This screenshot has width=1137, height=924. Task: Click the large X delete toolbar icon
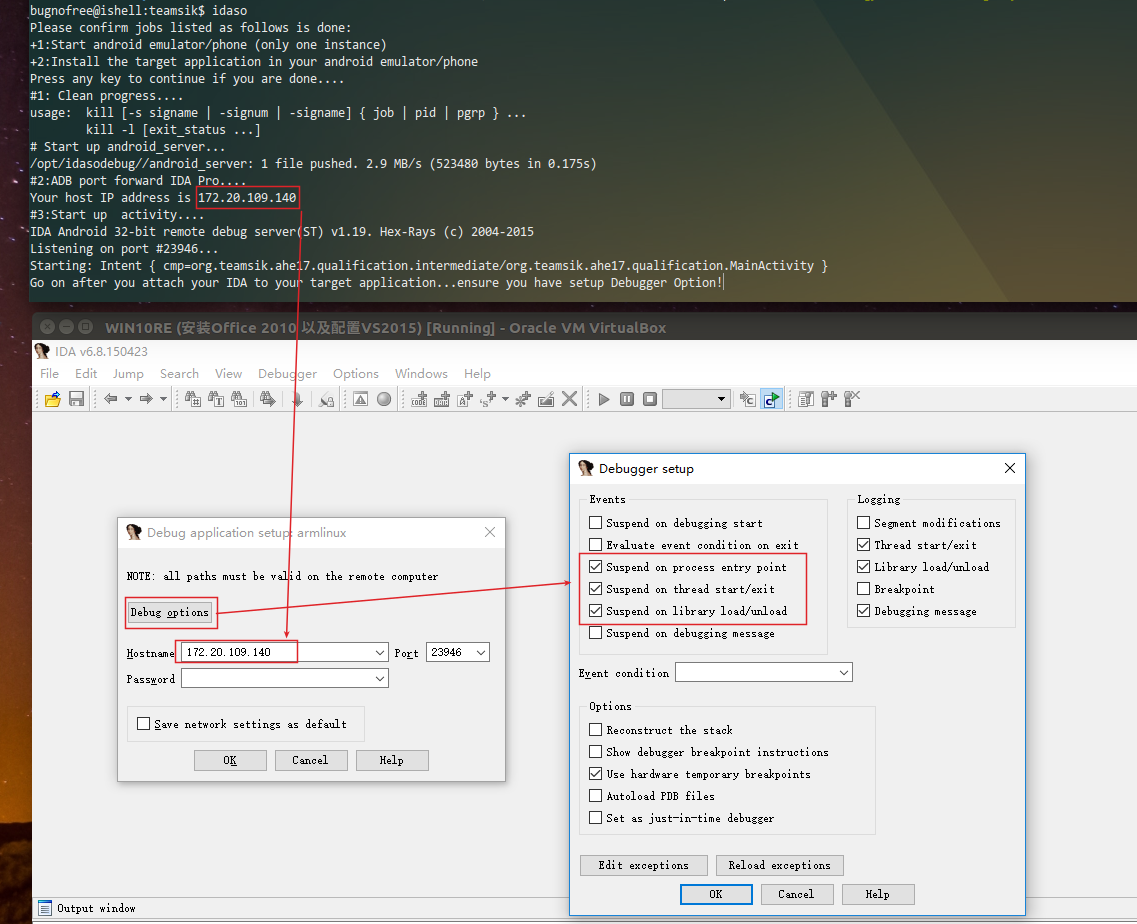click(569, 399)
